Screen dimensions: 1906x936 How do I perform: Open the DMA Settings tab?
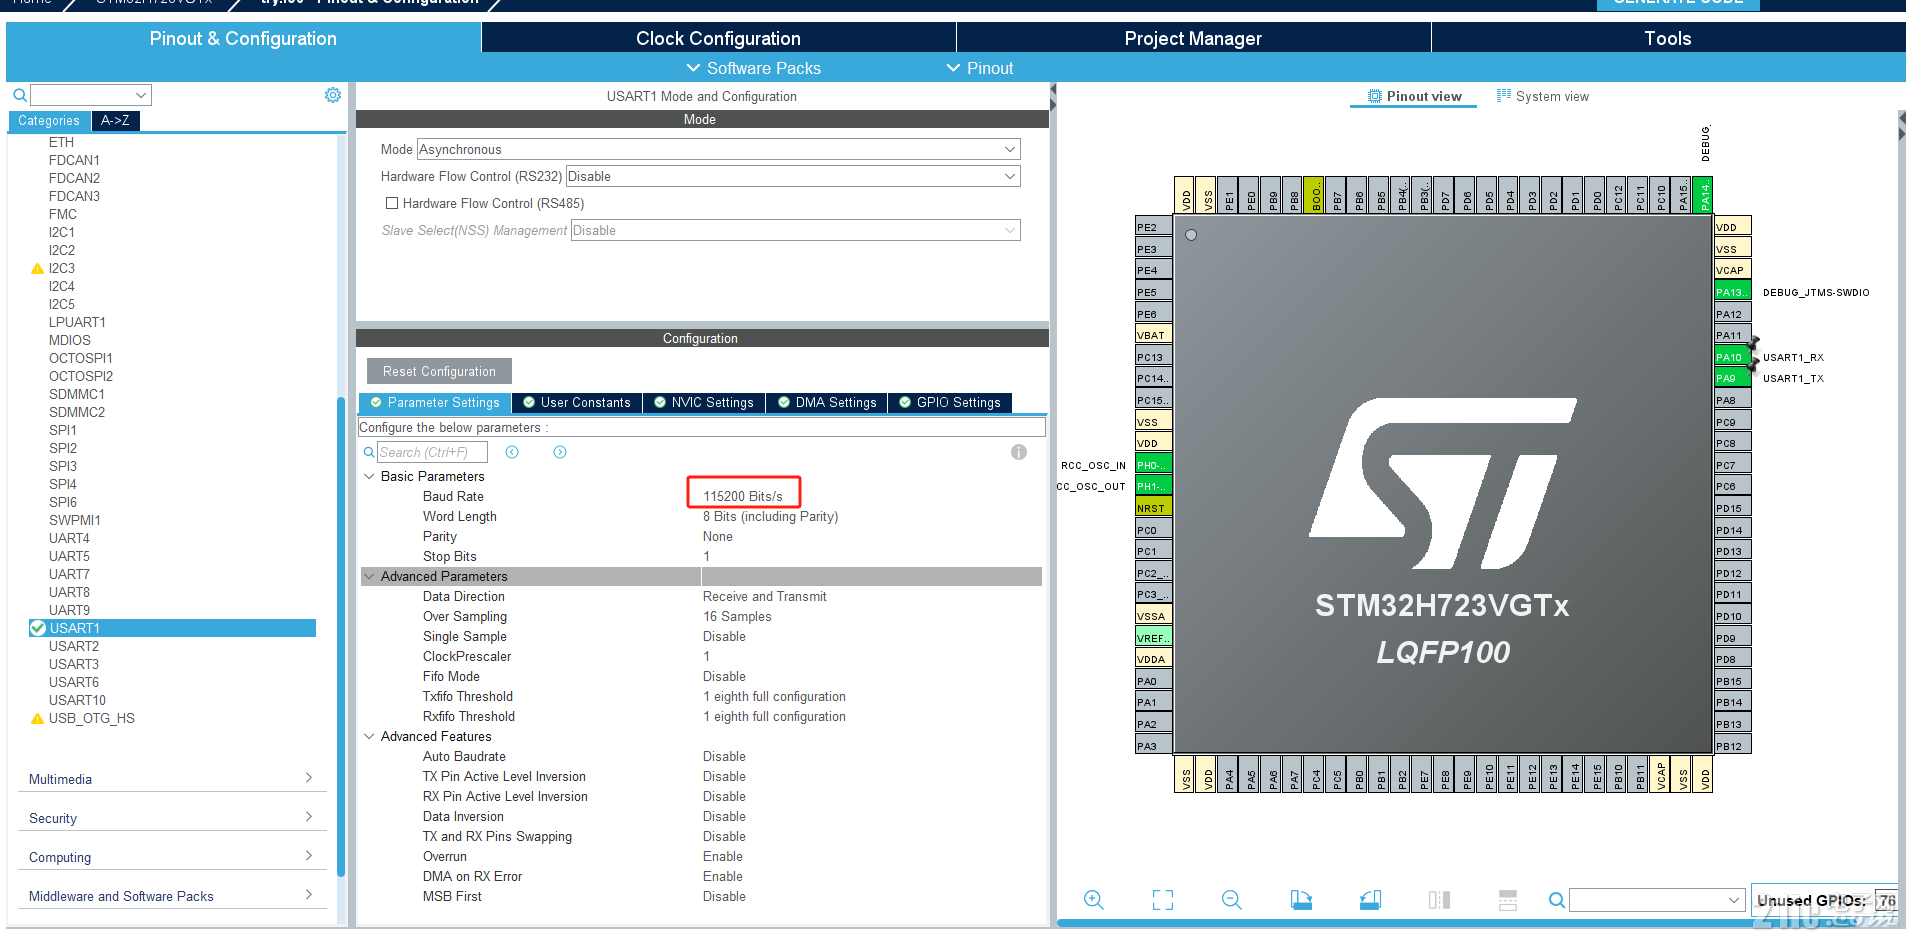click(x=827, y=402)
